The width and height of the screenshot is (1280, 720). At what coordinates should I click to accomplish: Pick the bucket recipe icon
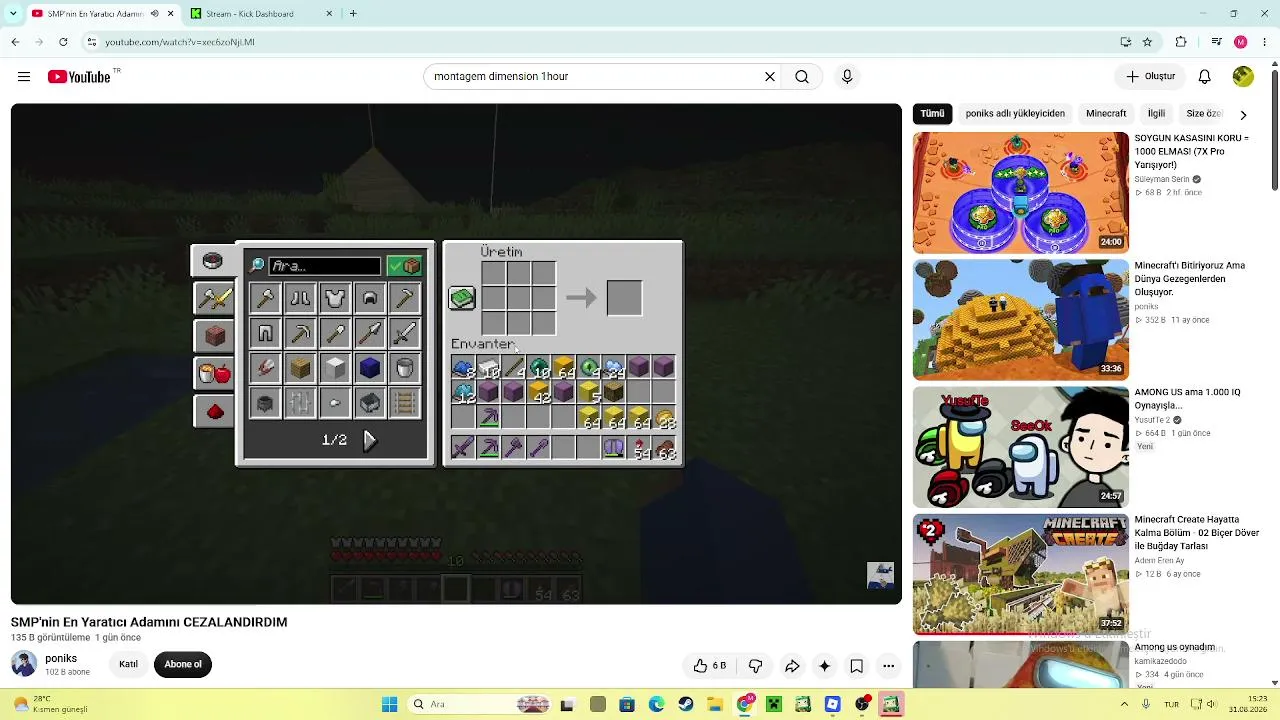(405, 368)
